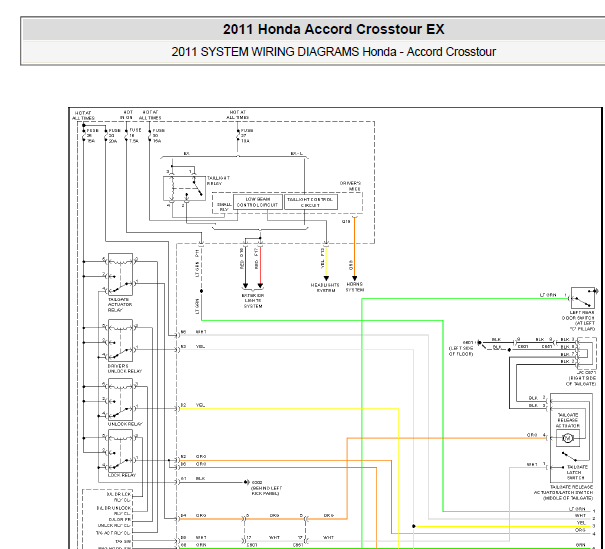The height and width of the screenshot is (549, 605).
Task: Select the TAILLIGHT RELAY label
Action: point(218,181)
